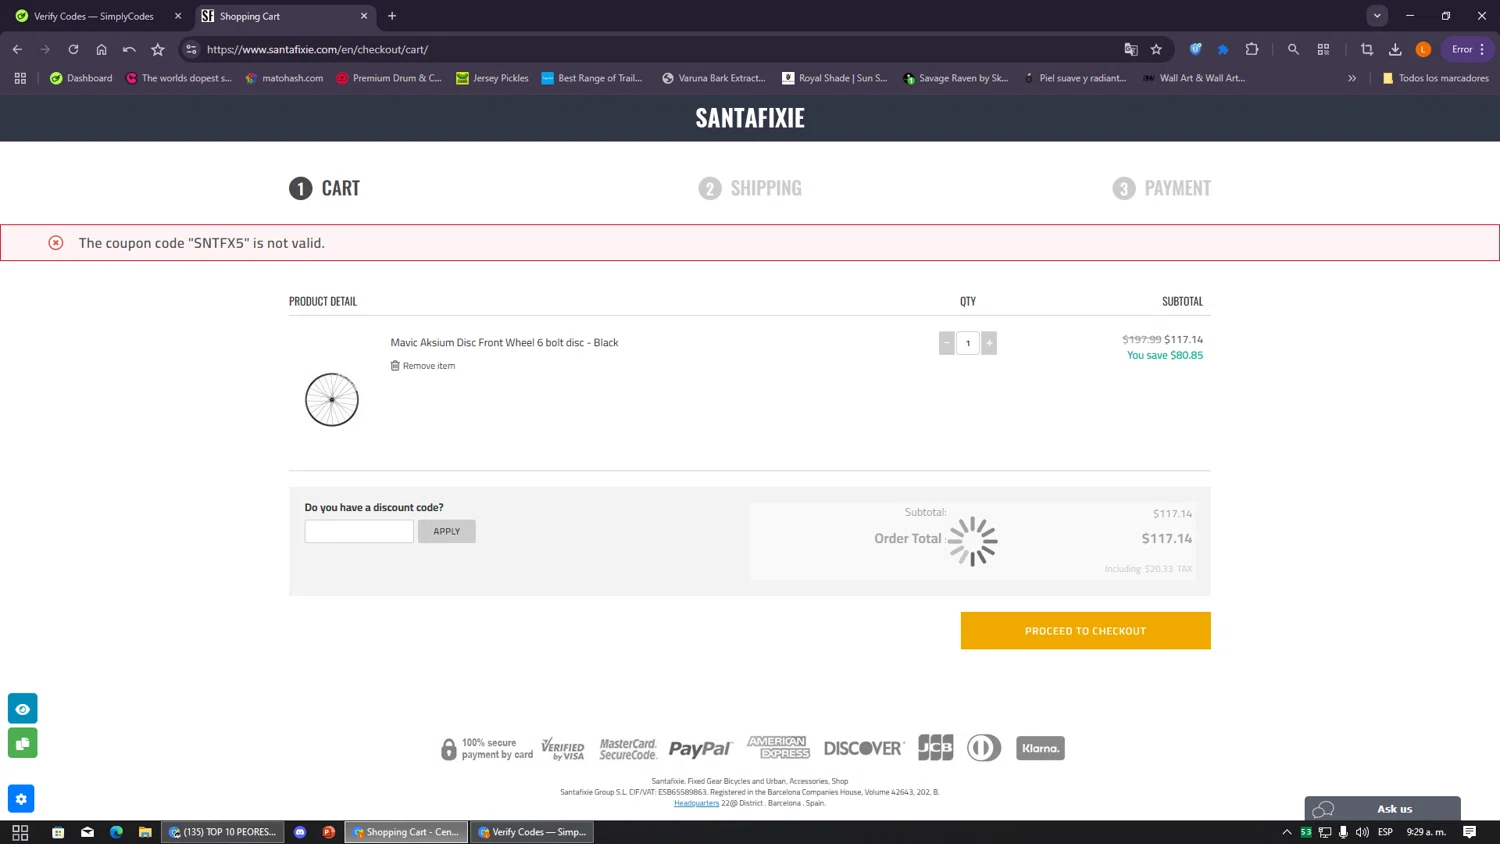
Task: Decrease quantity with the minus button
Action: click(946, 343)
